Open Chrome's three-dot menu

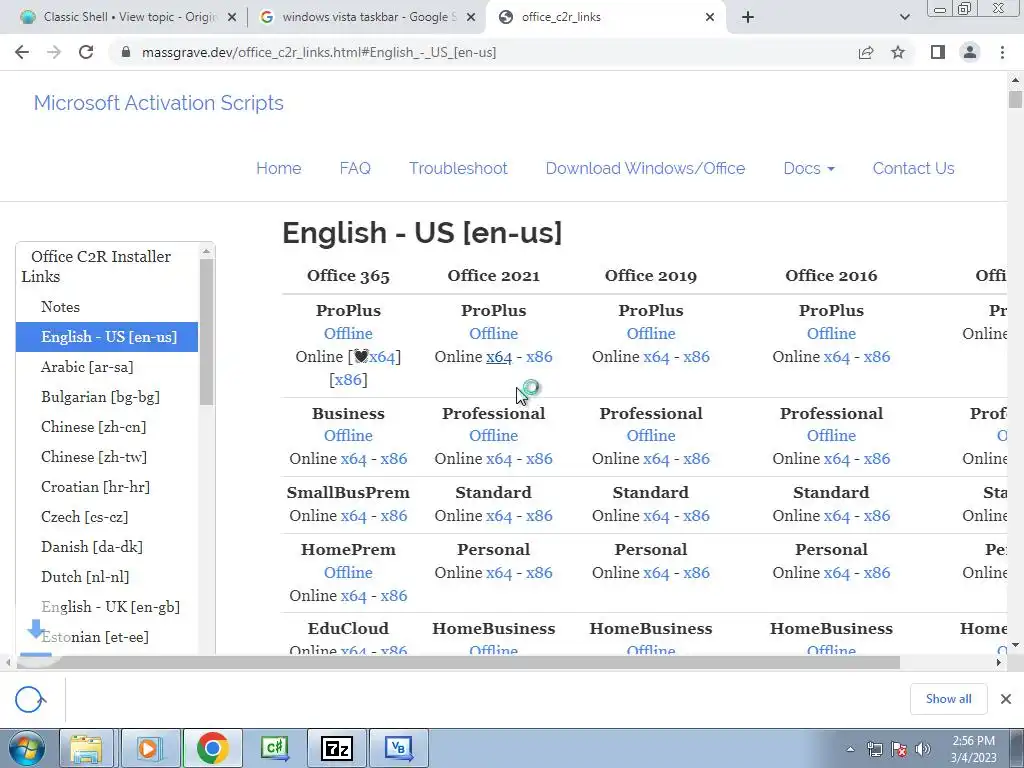tap(1002, 52)
